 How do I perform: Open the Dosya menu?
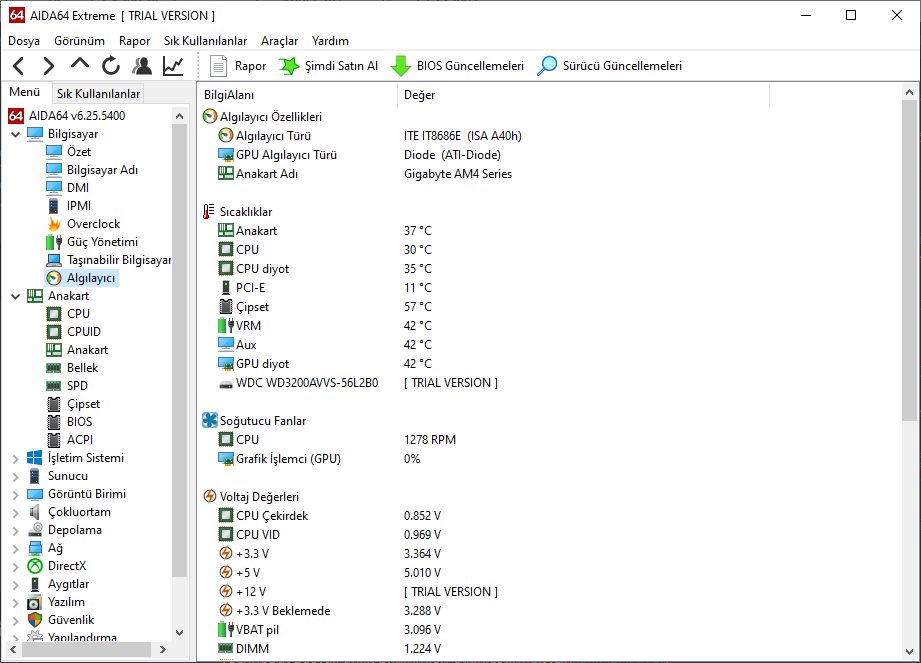(24, 41)
